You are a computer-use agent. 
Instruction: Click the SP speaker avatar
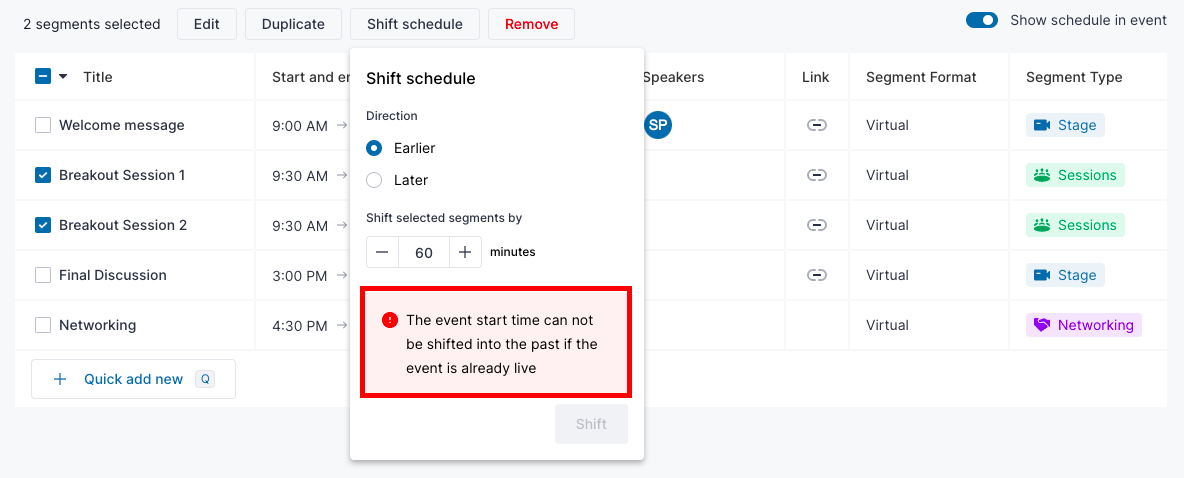[658, 125]
